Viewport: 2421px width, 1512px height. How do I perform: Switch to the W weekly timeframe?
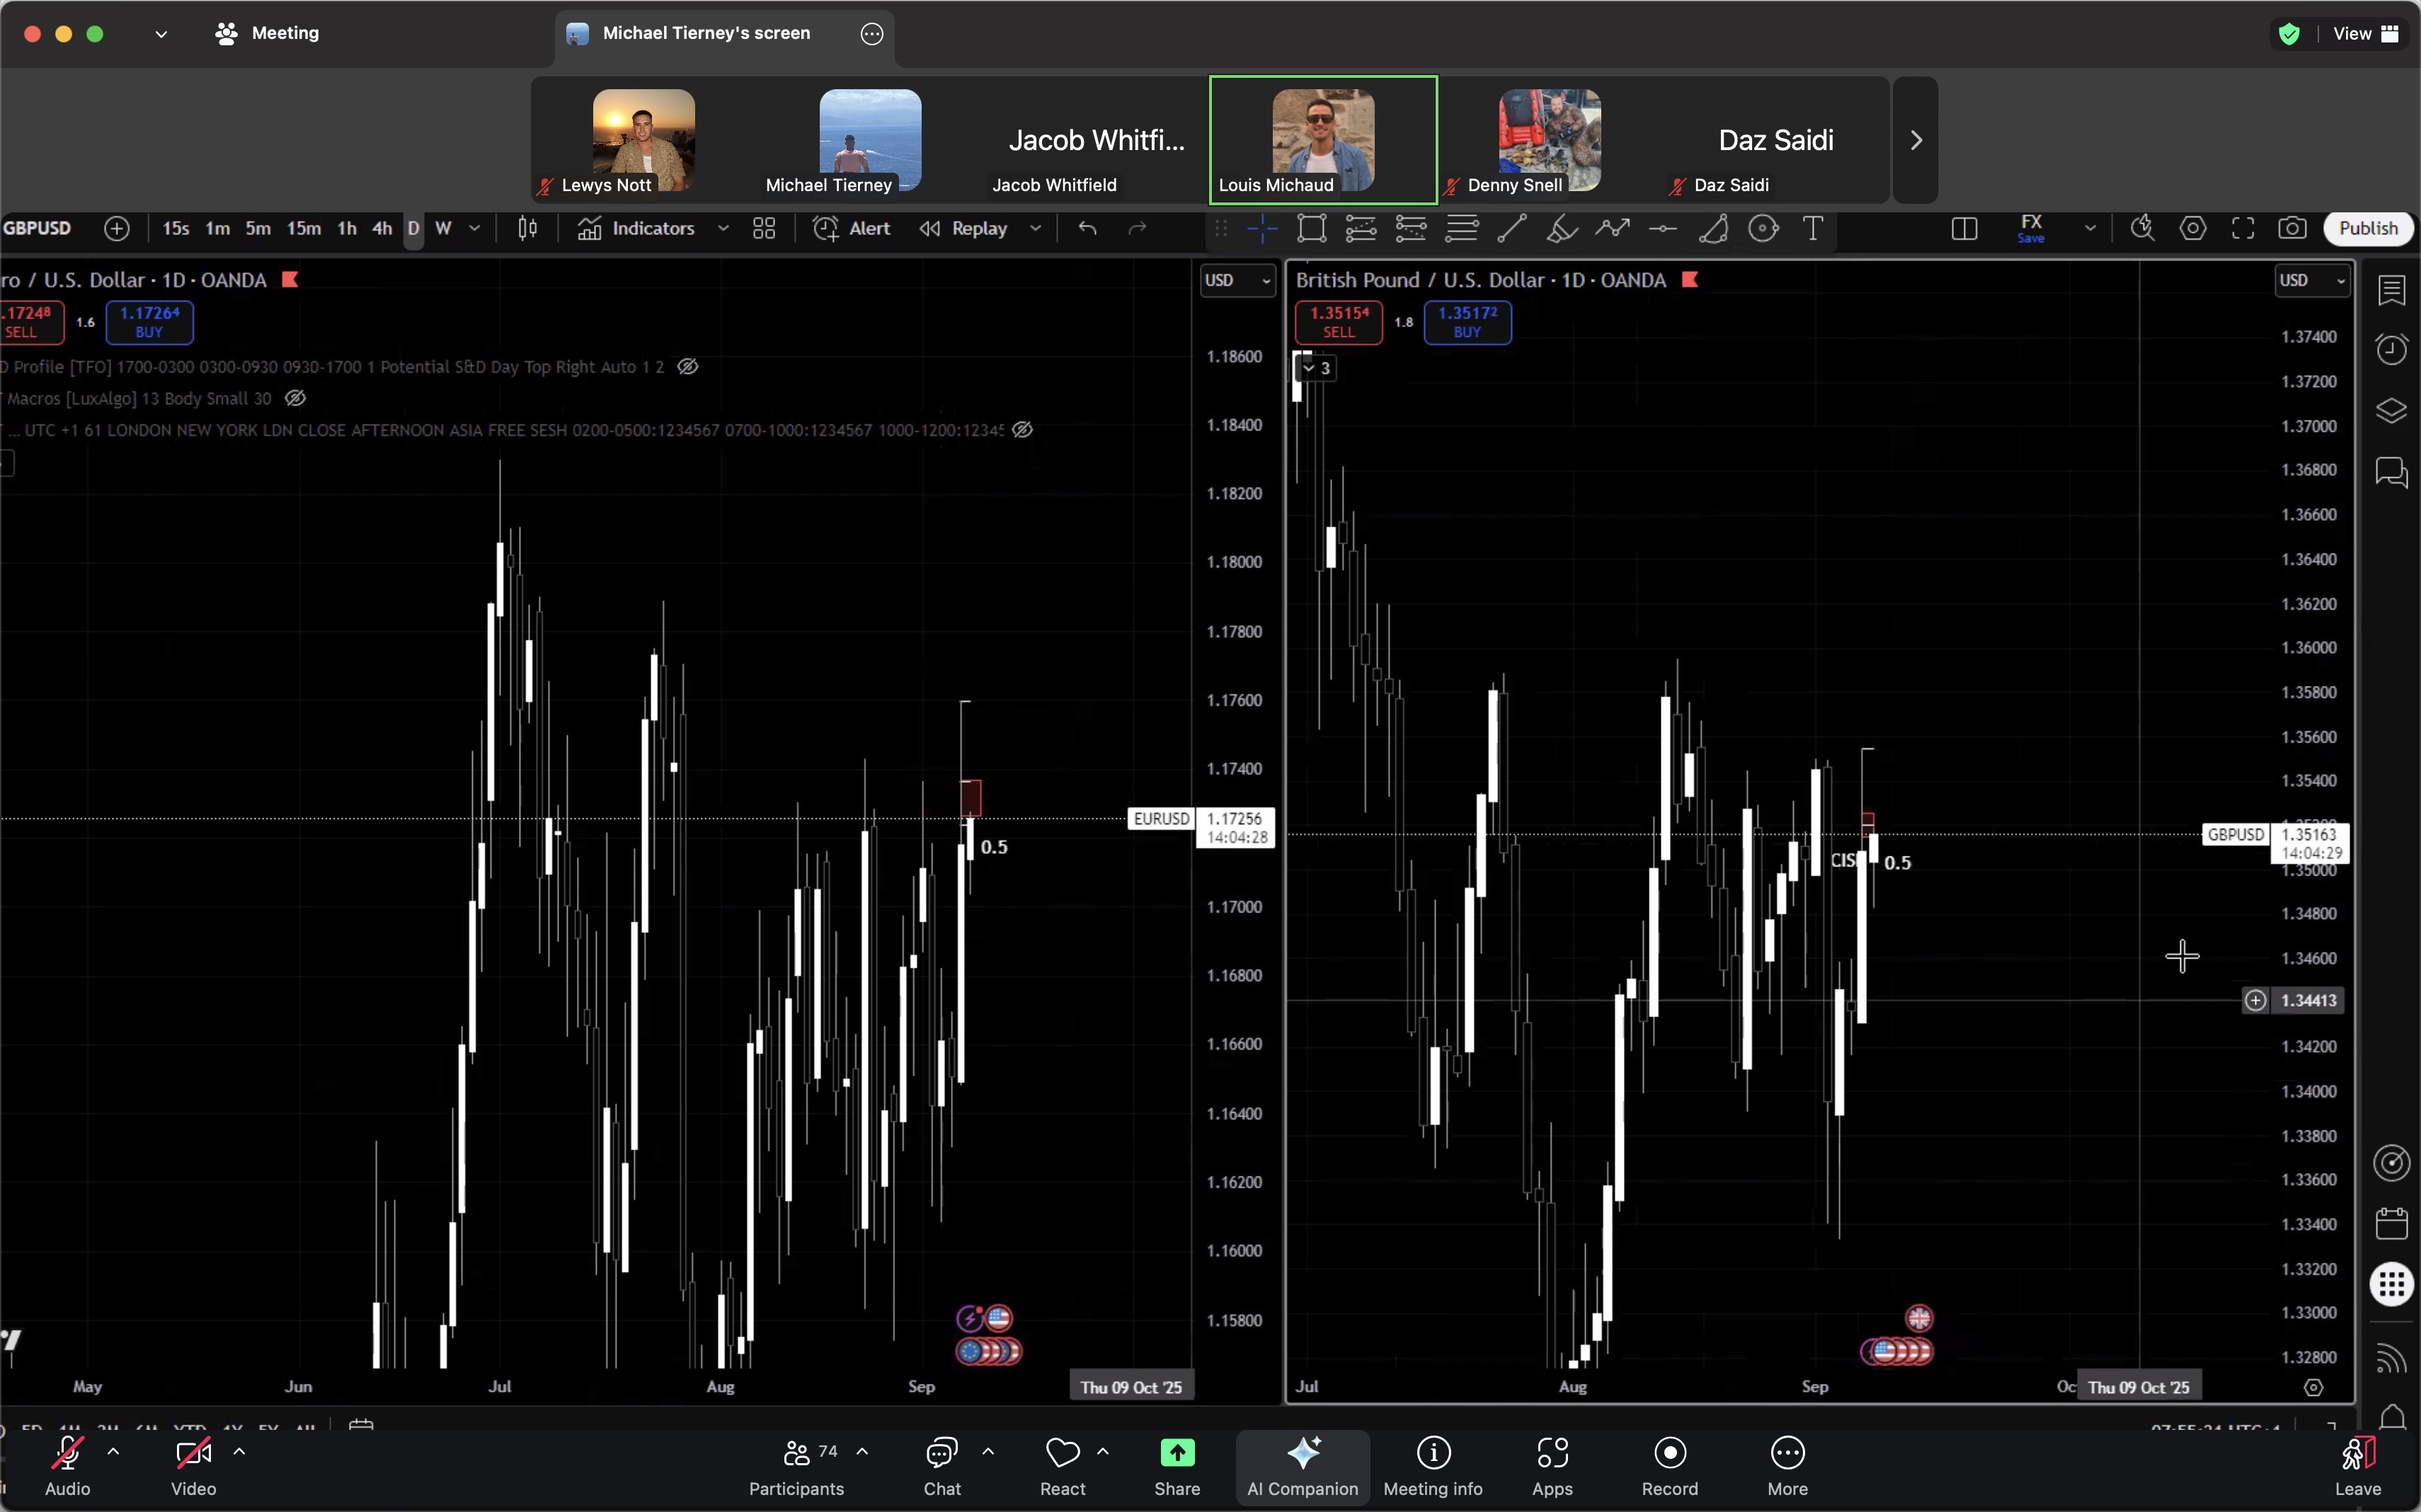[x=443, y=229]
